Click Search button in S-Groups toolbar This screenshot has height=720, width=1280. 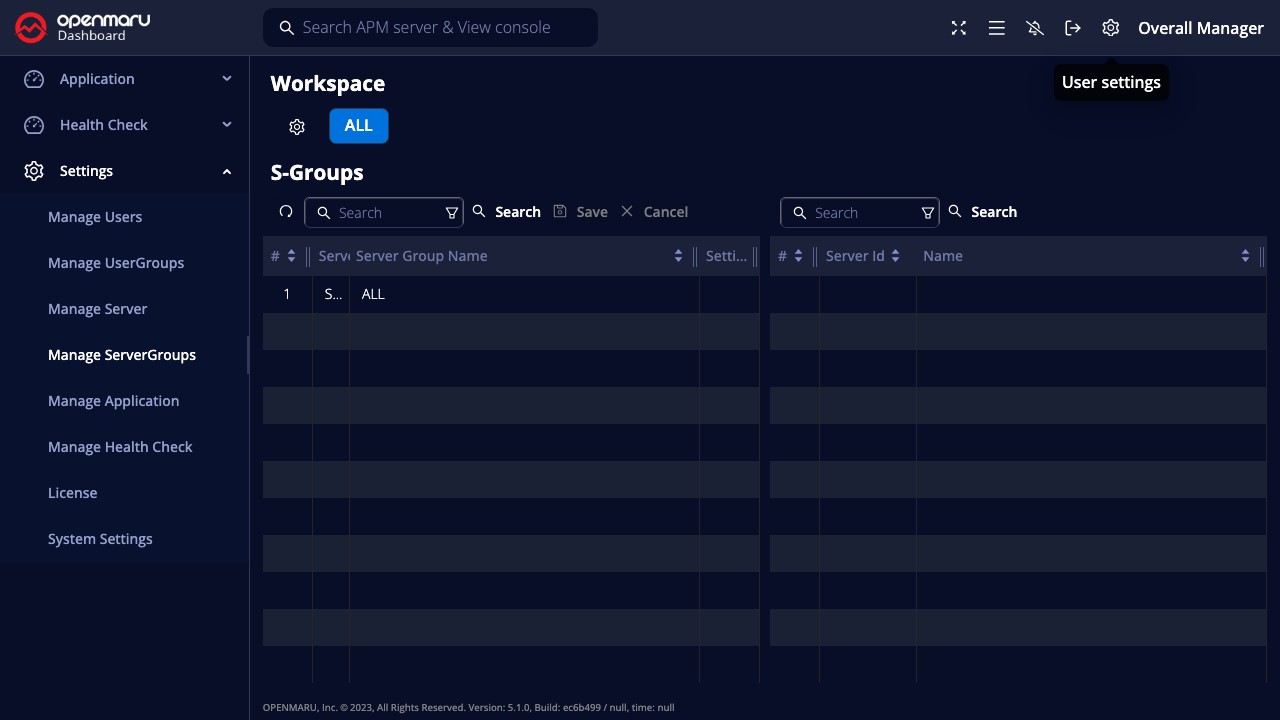pyautogui.click(x=507, y=212)
